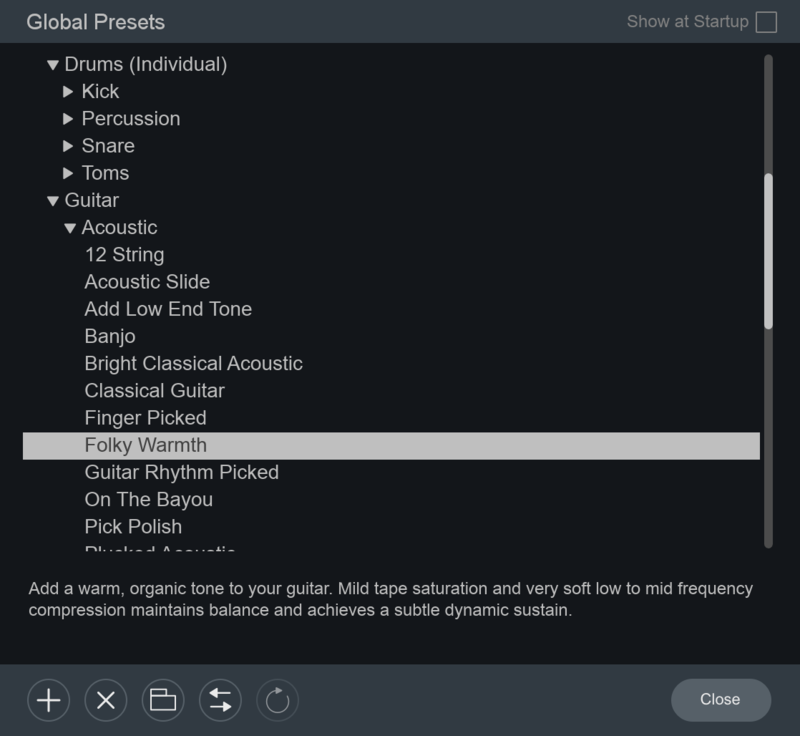This screenshot has width=800, height=736.
Task: Click the folder icon in bottom toolbar
Action: click(x=162, y=700)
